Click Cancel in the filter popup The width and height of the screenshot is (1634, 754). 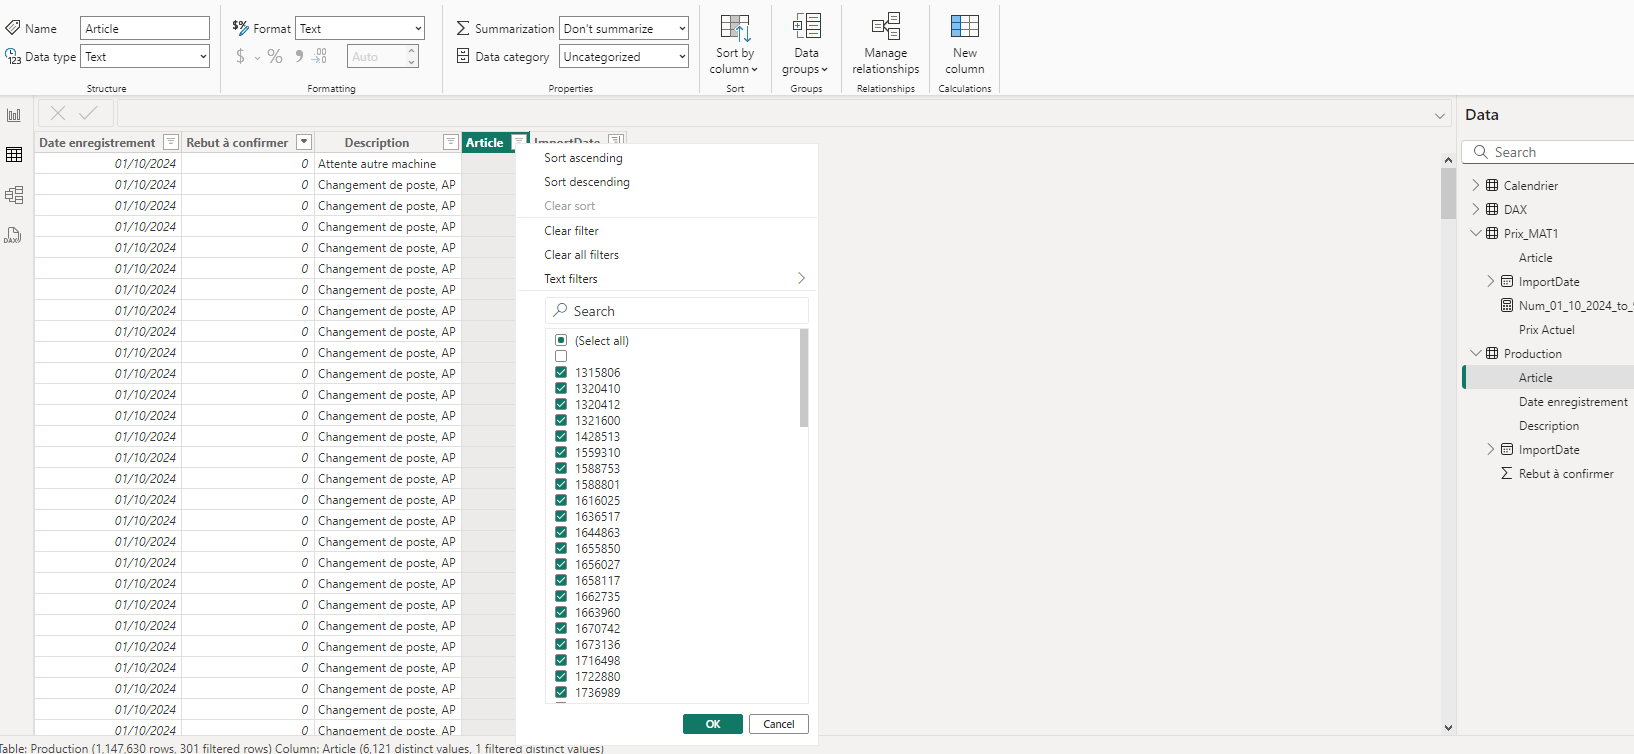pos(779,724)
